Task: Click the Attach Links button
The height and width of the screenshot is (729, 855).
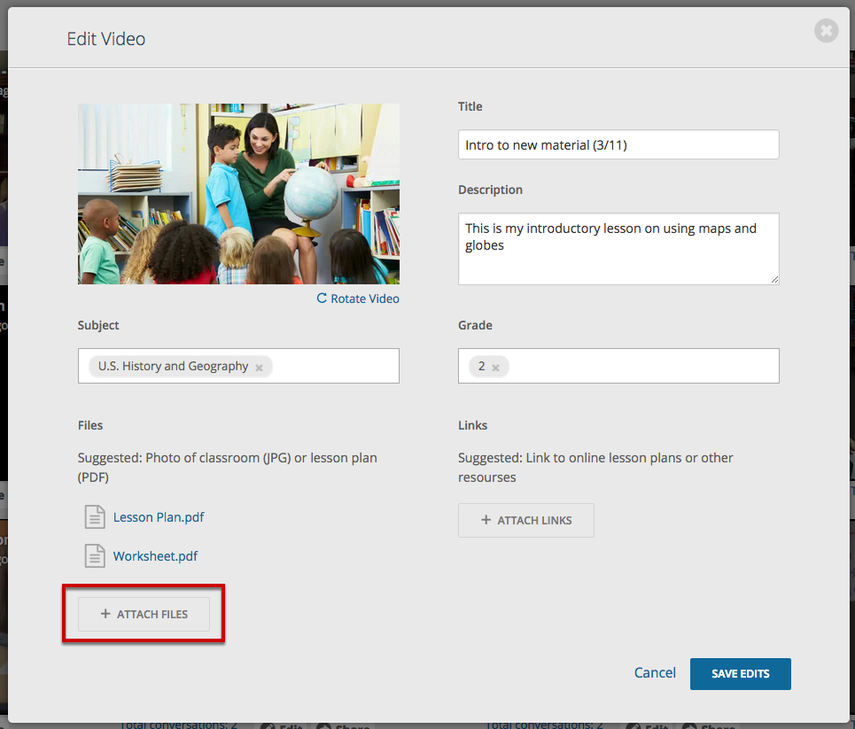Action: click(526, 520)
